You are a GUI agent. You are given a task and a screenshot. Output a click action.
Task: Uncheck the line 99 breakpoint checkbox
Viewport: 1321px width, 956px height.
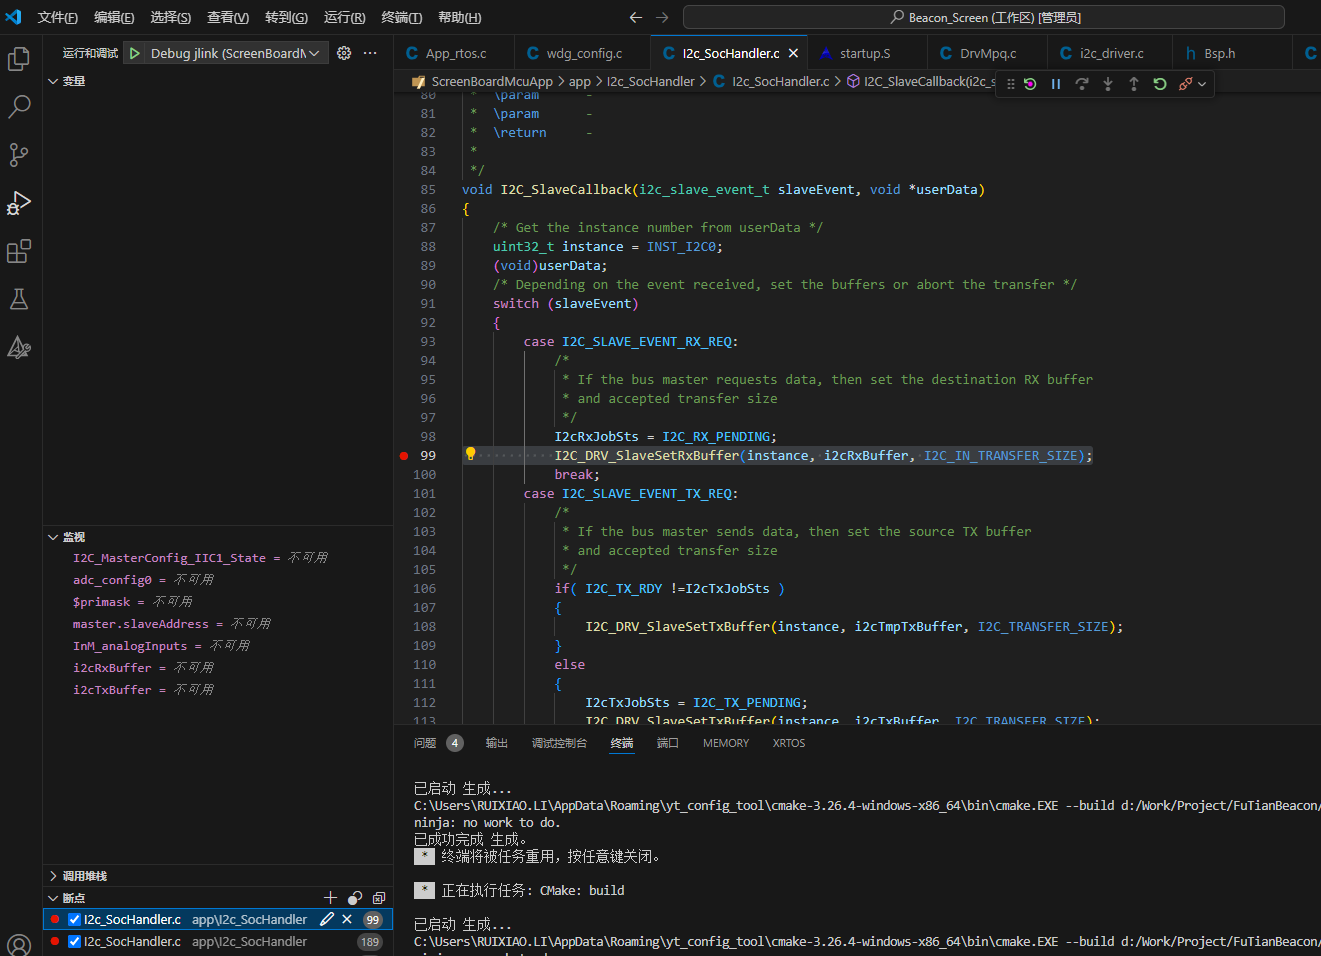[74, 919]
